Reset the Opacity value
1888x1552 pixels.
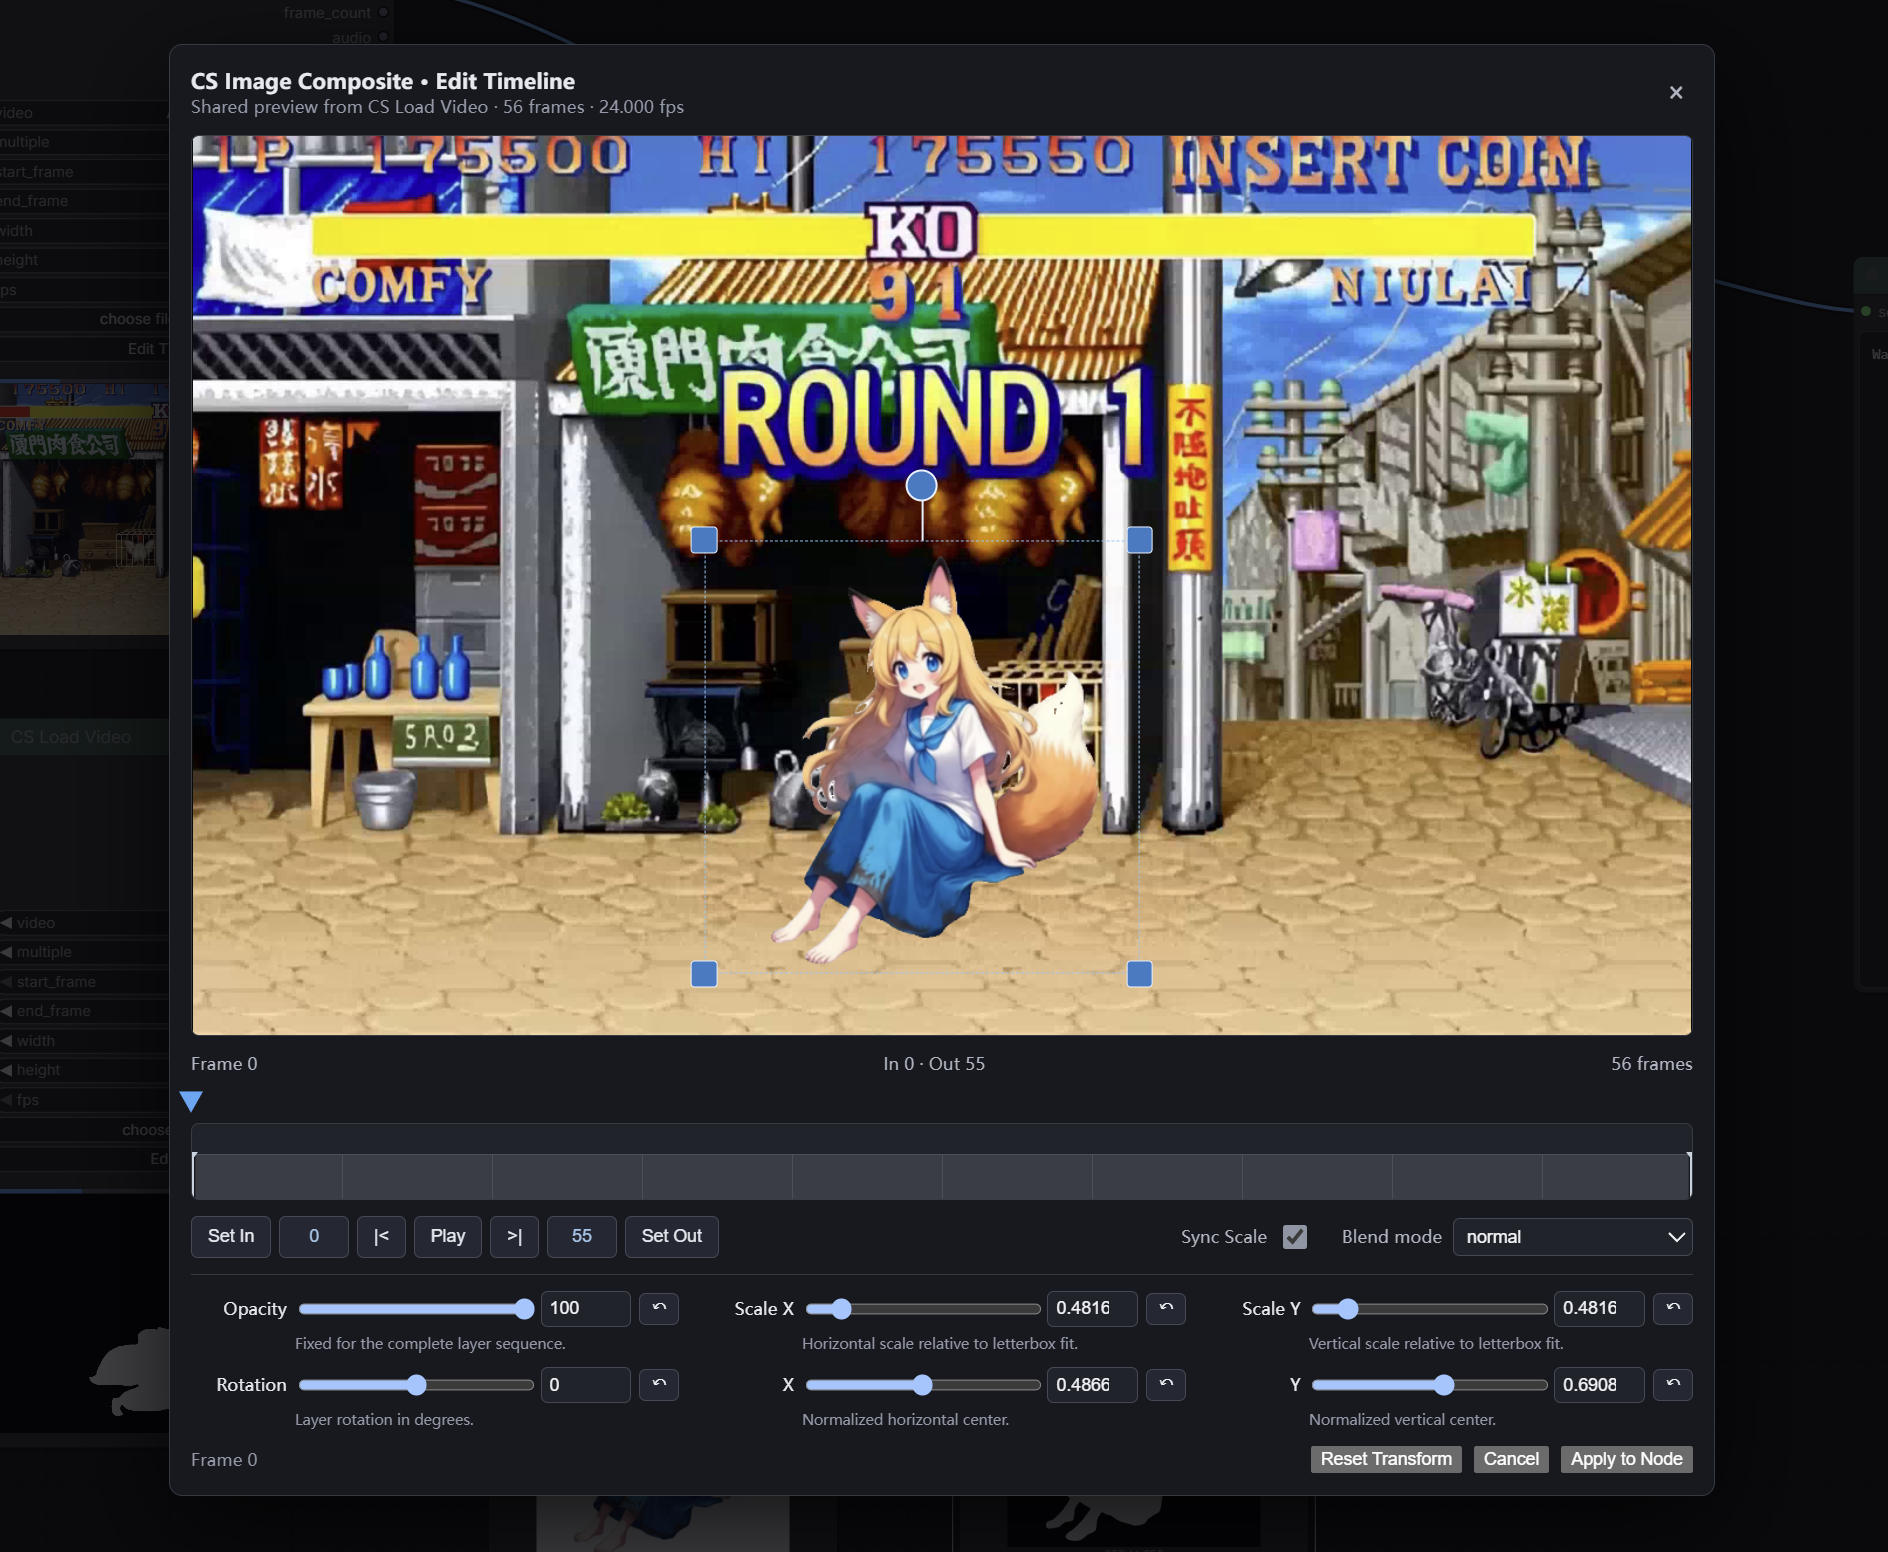point(659,1308)
